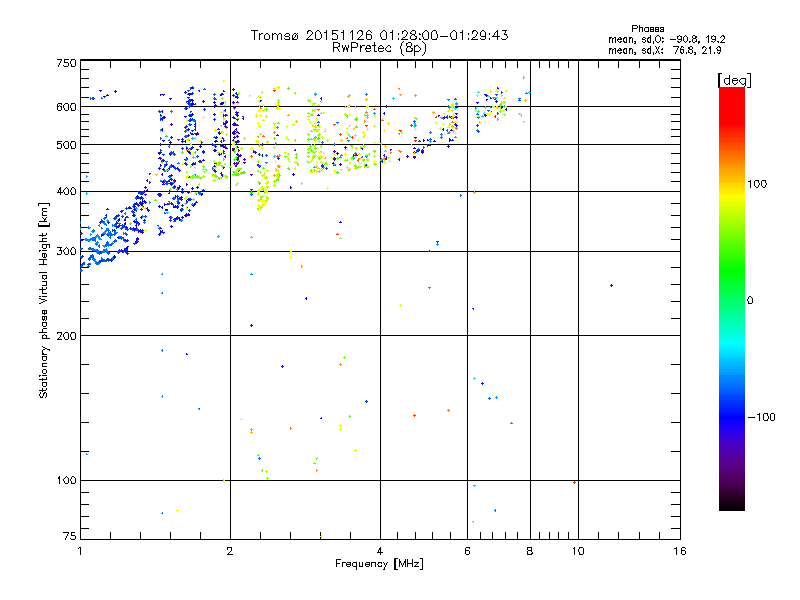Click the y-axis tick label '300'

66,252
